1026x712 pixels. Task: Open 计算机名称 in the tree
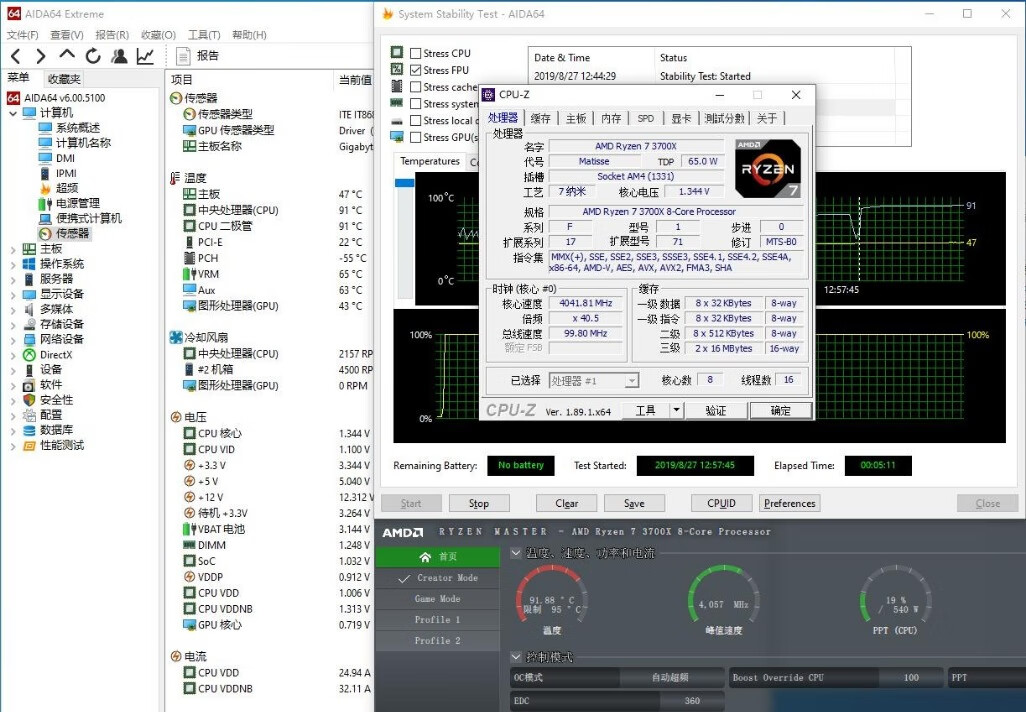pos(83,143)
